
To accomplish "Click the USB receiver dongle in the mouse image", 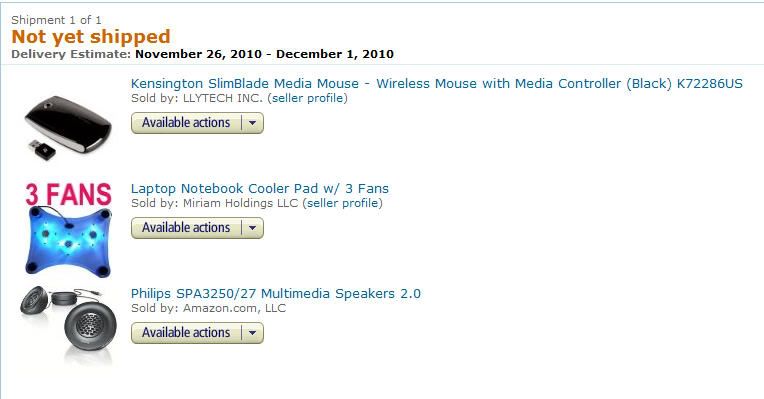I will (42, 149).
